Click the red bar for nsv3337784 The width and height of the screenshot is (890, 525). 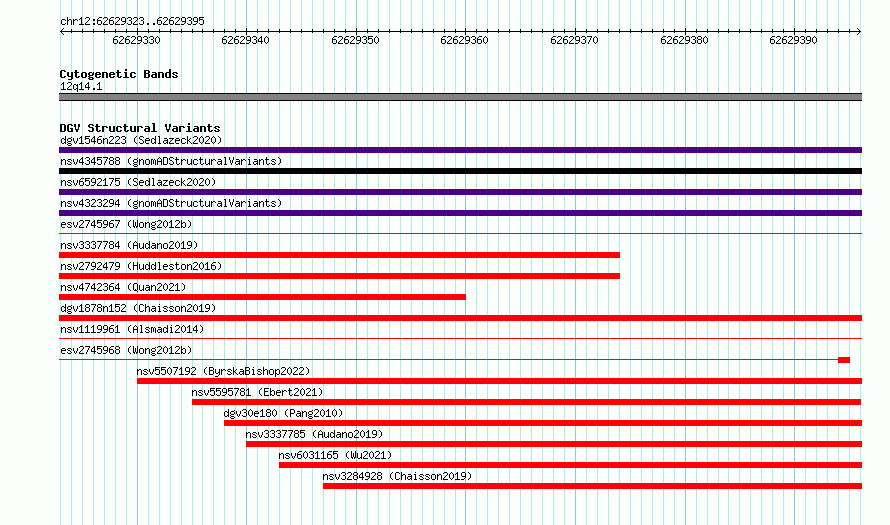coord(339,255)
